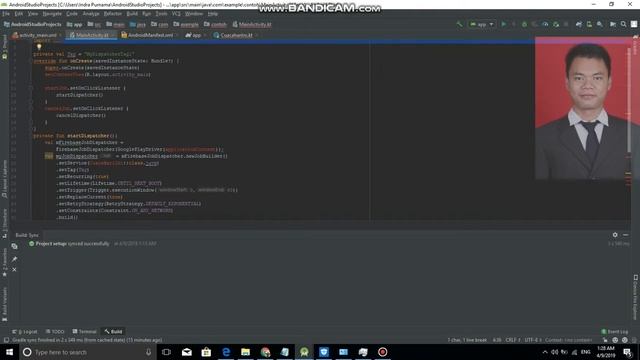Click the startDispatcher function name in code
The height and width of the screenshot is (360, 640).
coord(88,136)
